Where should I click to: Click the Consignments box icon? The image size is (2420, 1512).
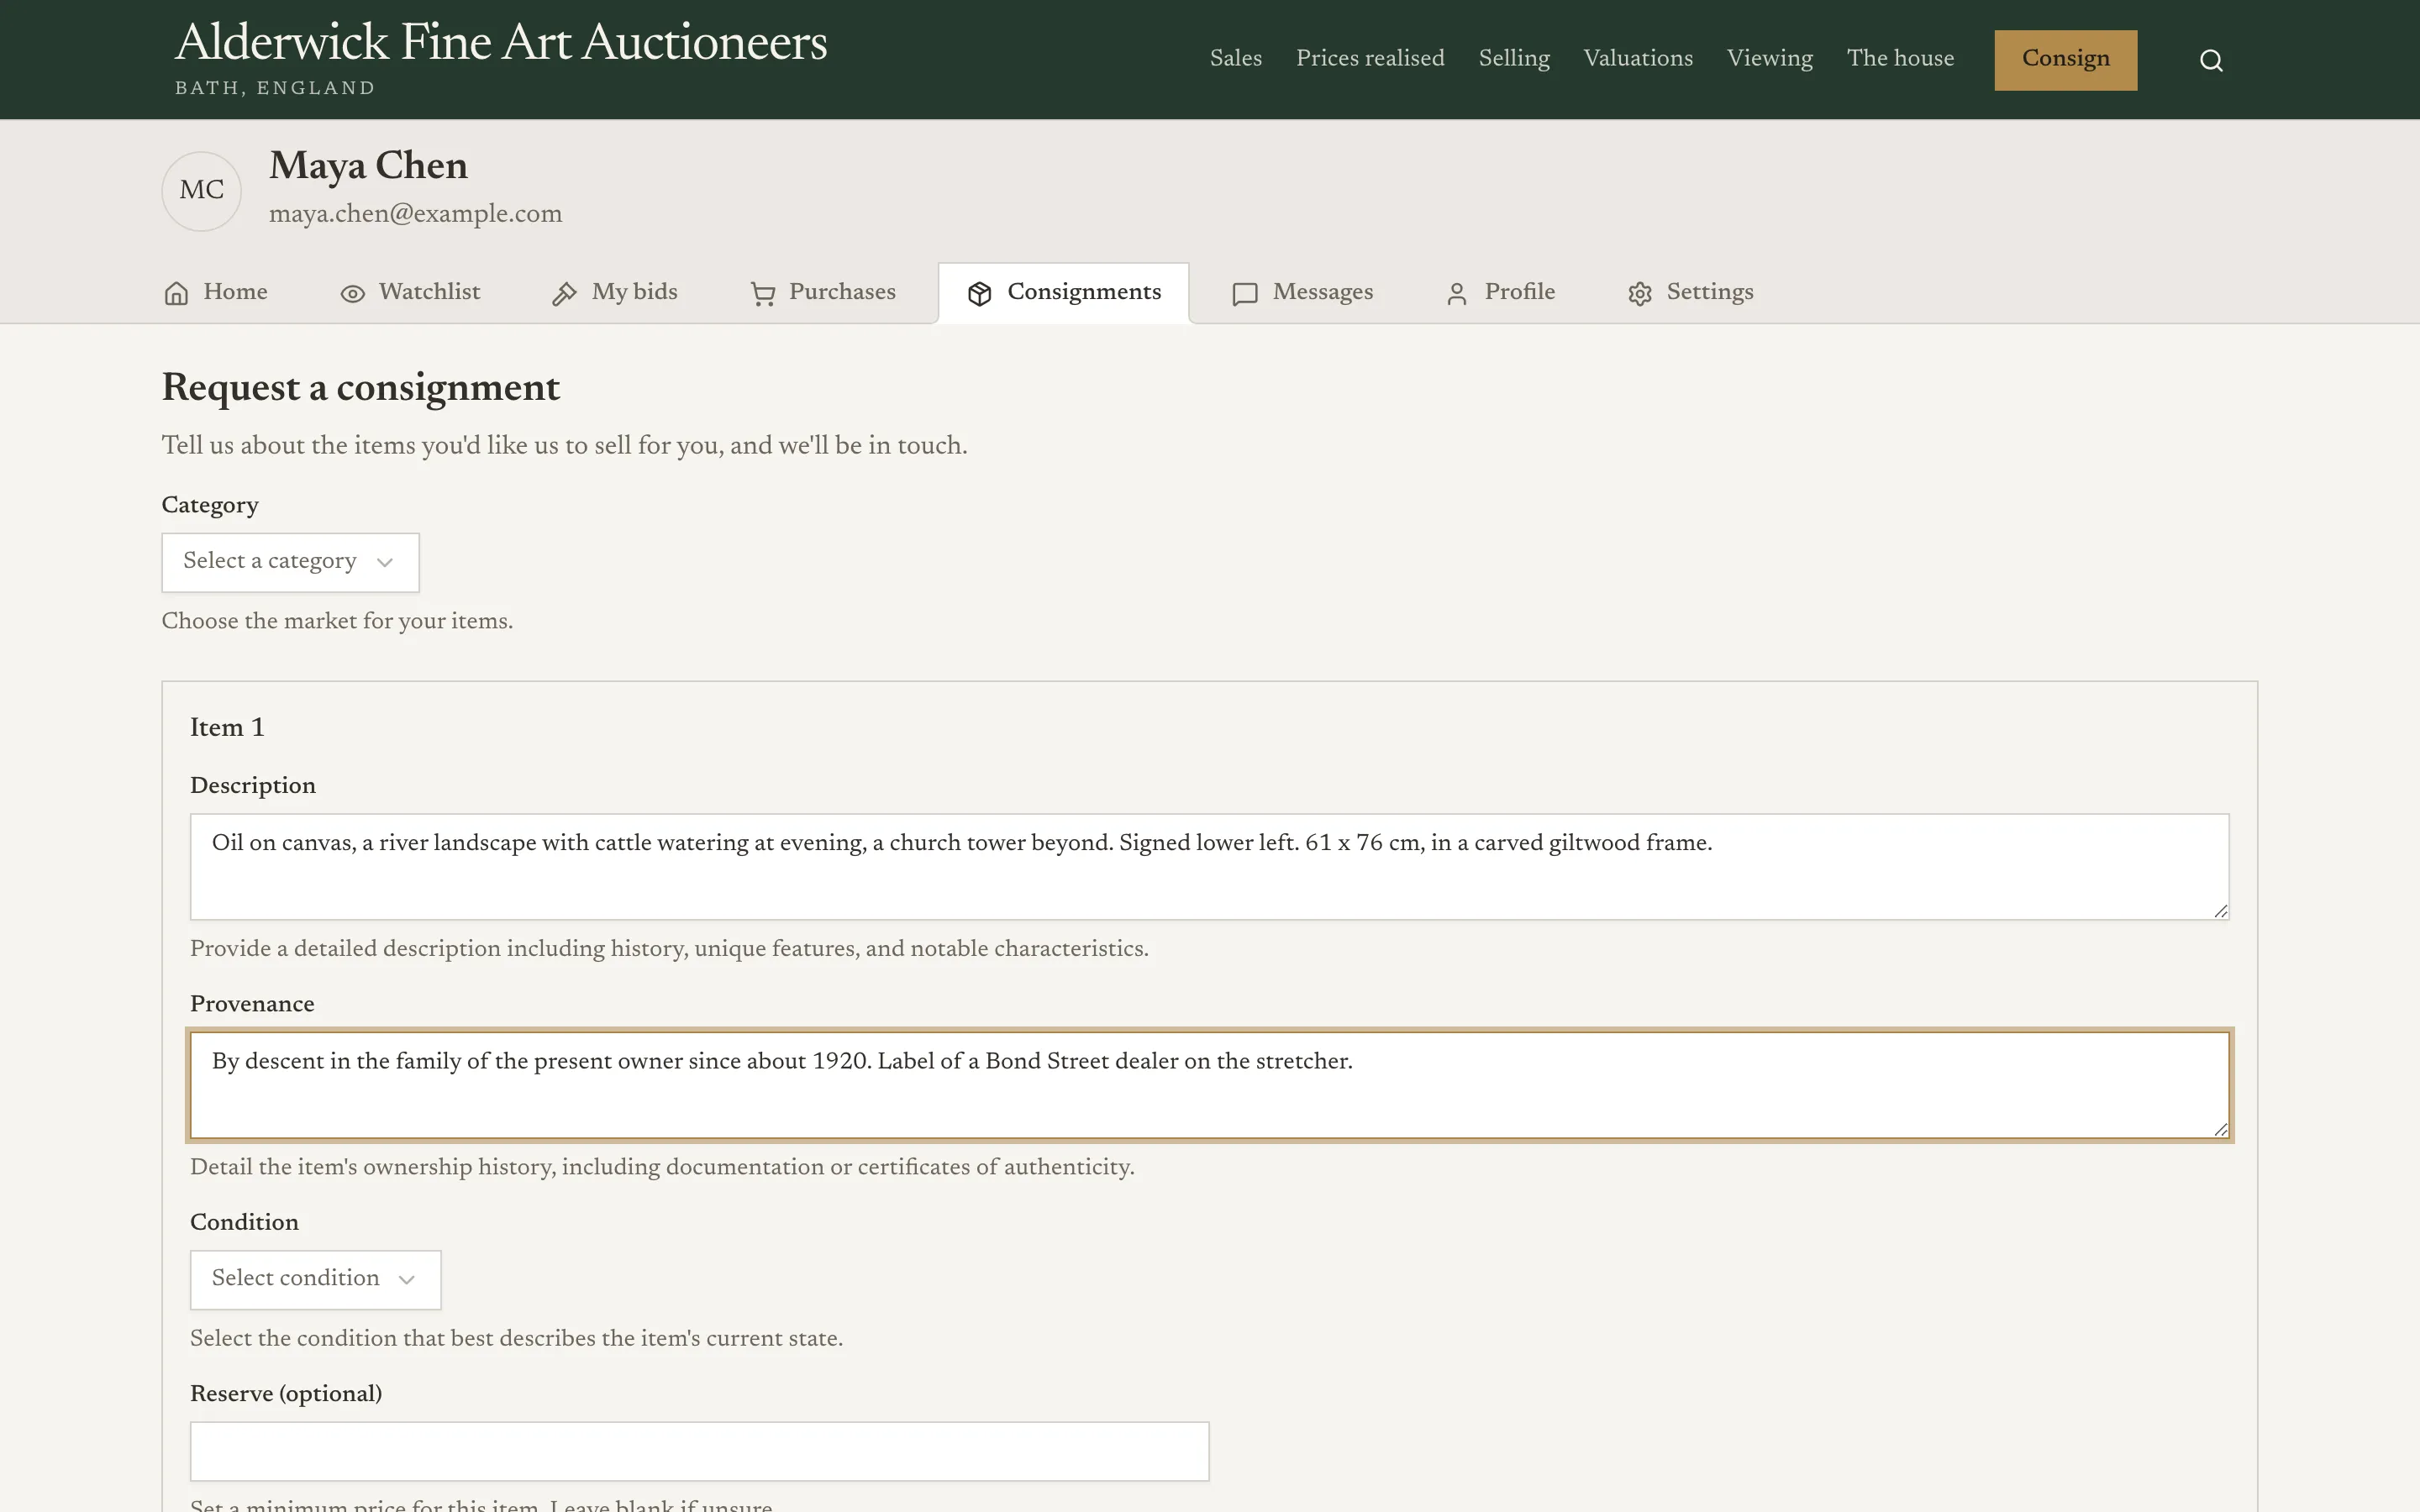click(x=979, y=293)
